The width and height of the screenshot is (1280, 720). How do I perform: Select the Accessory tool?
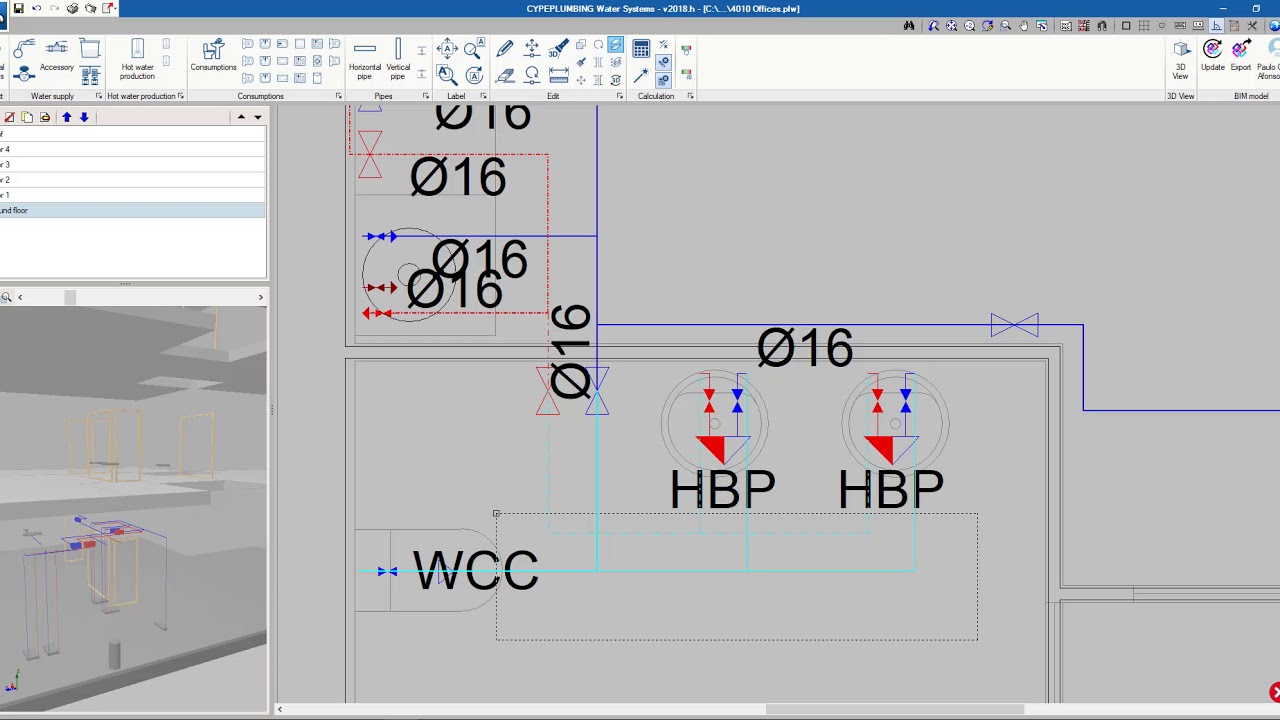coord(56,50)
